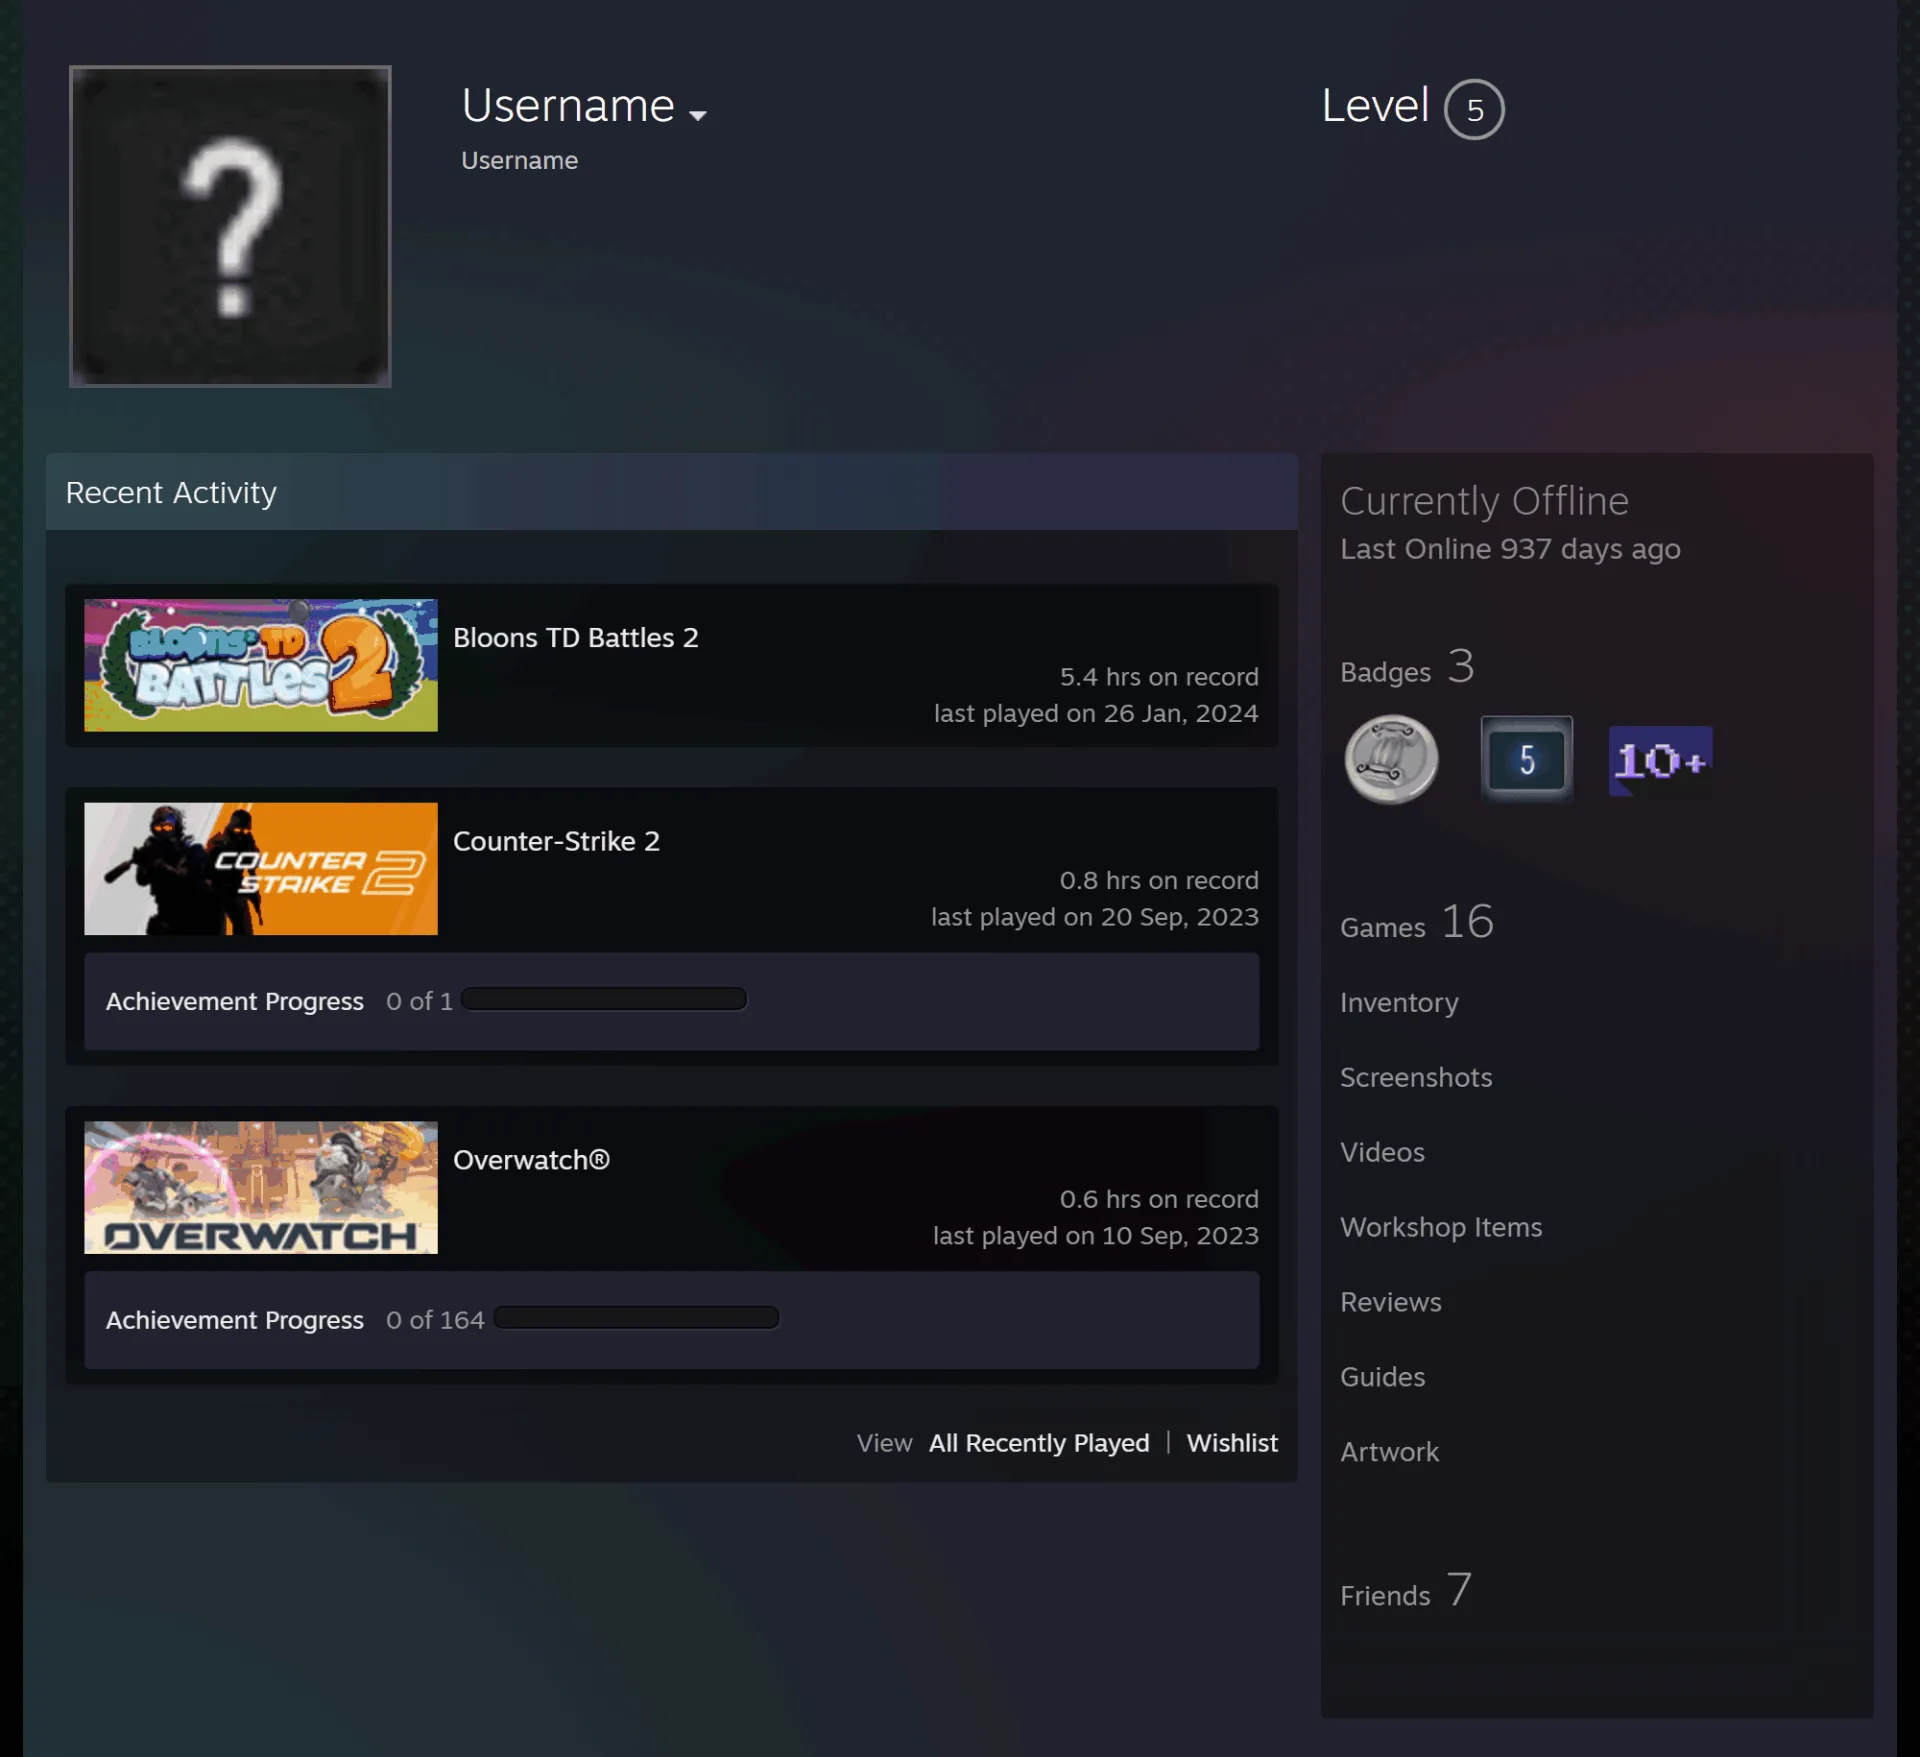This screenshot has width=1920, height=1757.
Task: Click the '5.4 hrs on record' text
Action: 1159,677
